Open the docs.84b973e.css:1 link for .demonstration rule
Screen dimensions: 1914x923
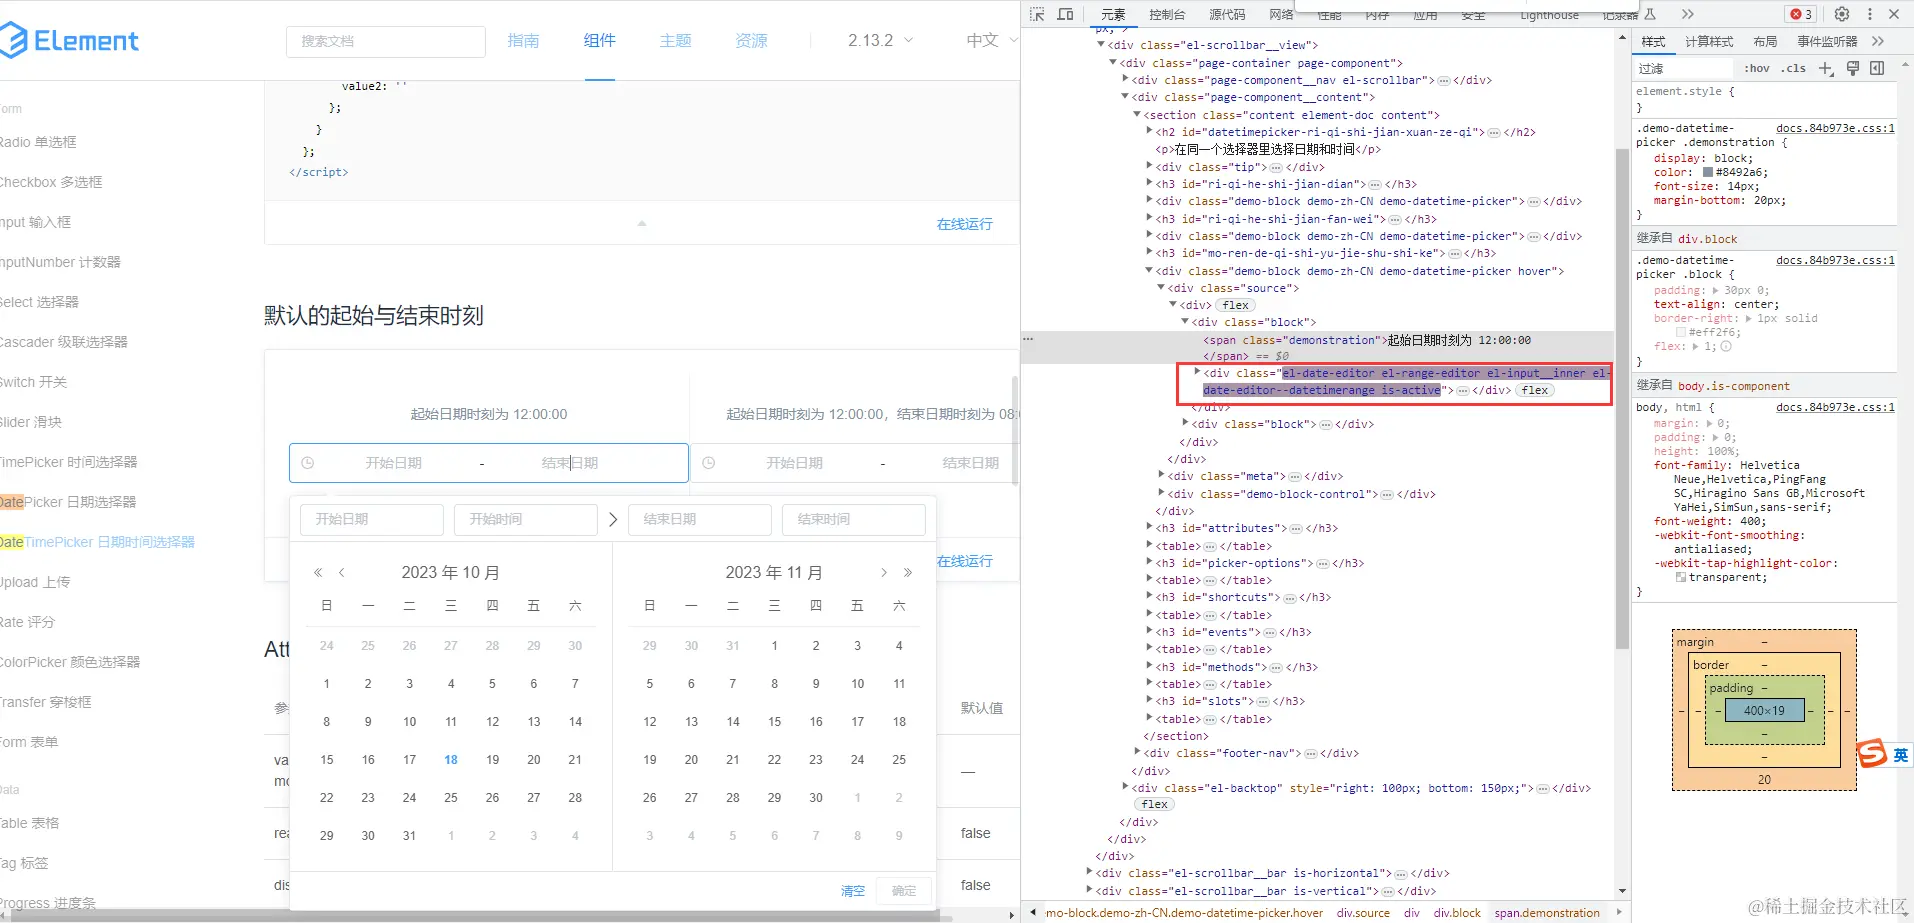[x=1835, y=128]
